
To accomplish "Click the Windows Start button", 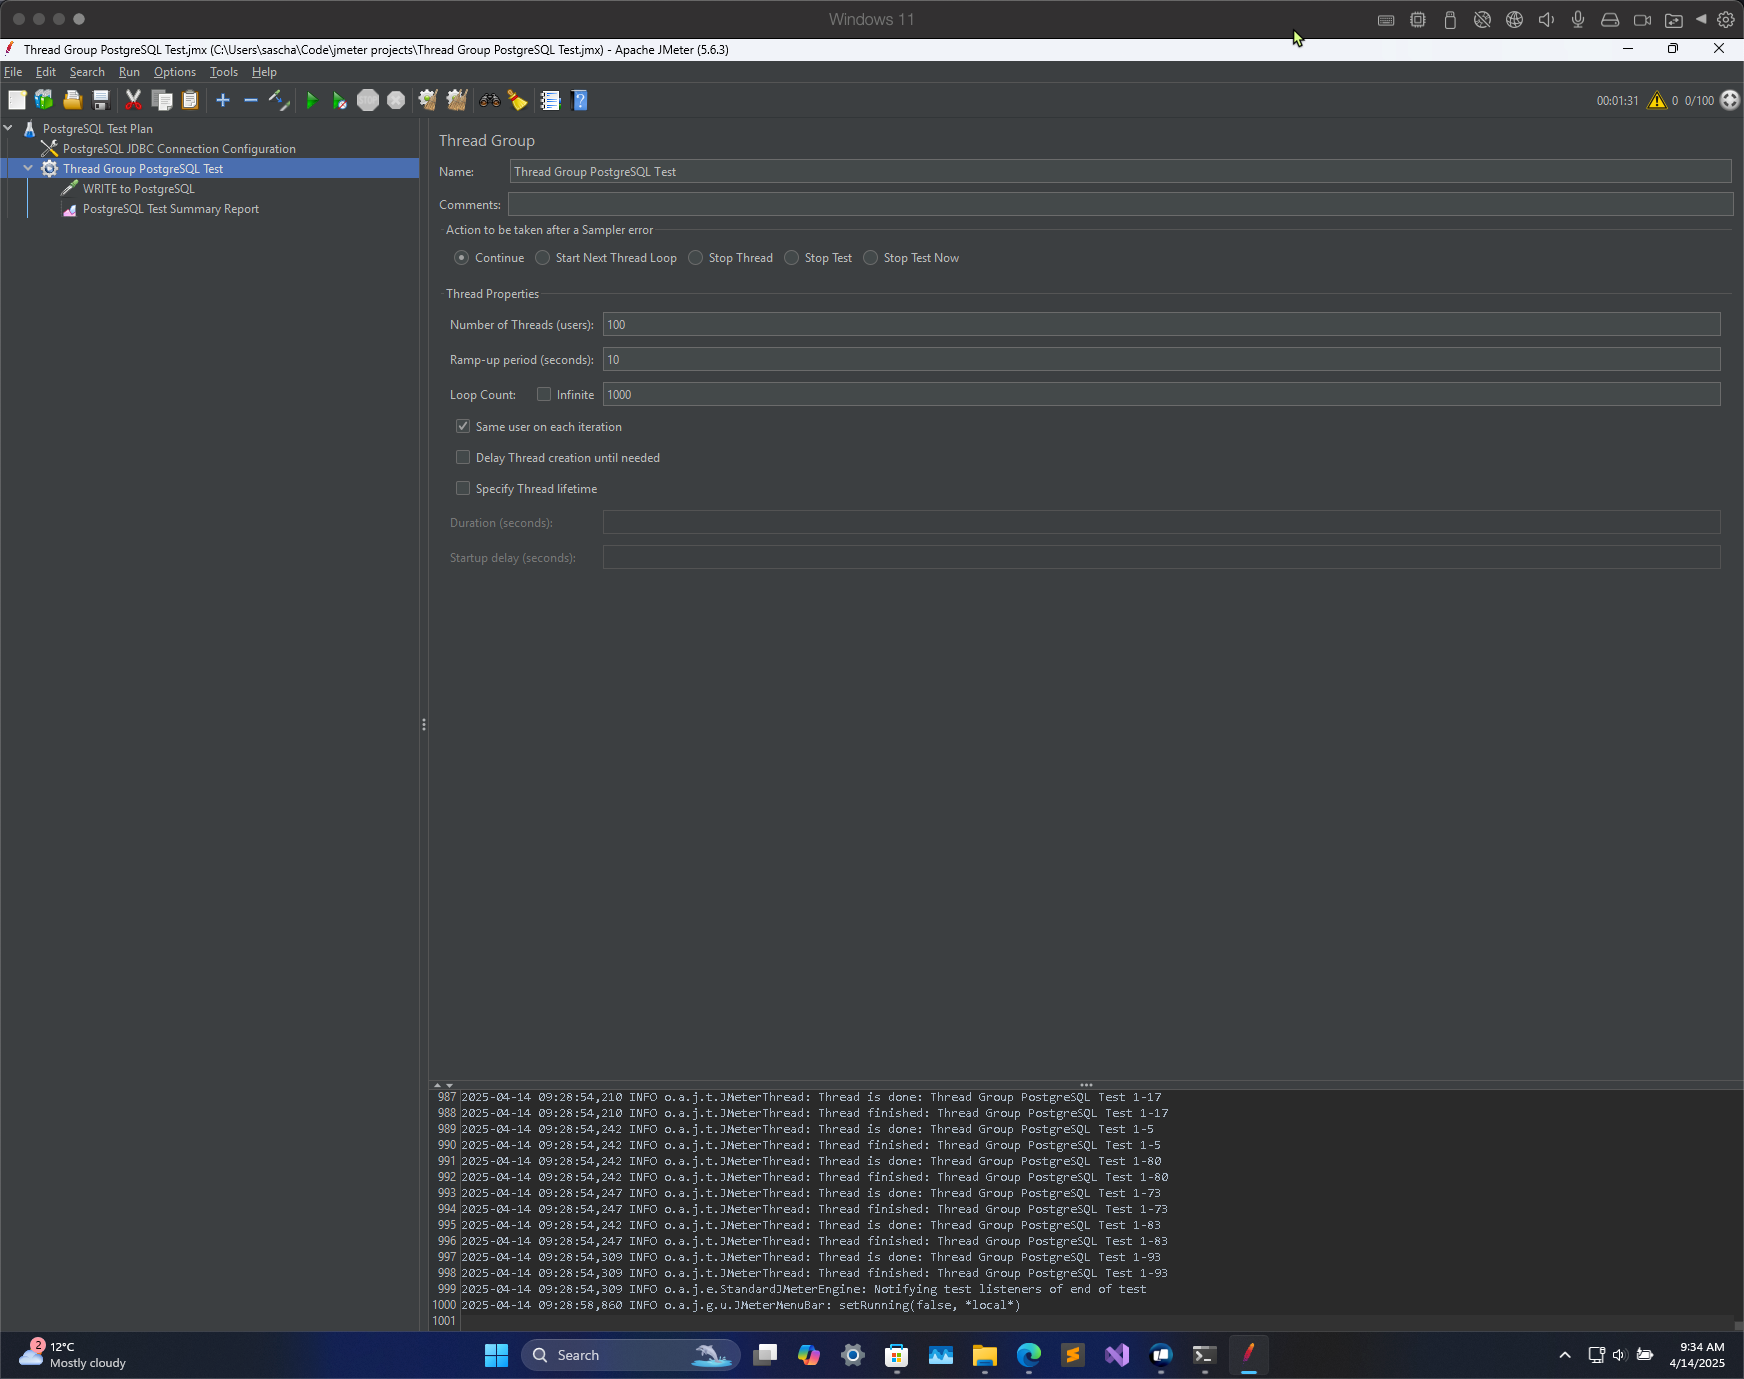I will click(496, 1355).
